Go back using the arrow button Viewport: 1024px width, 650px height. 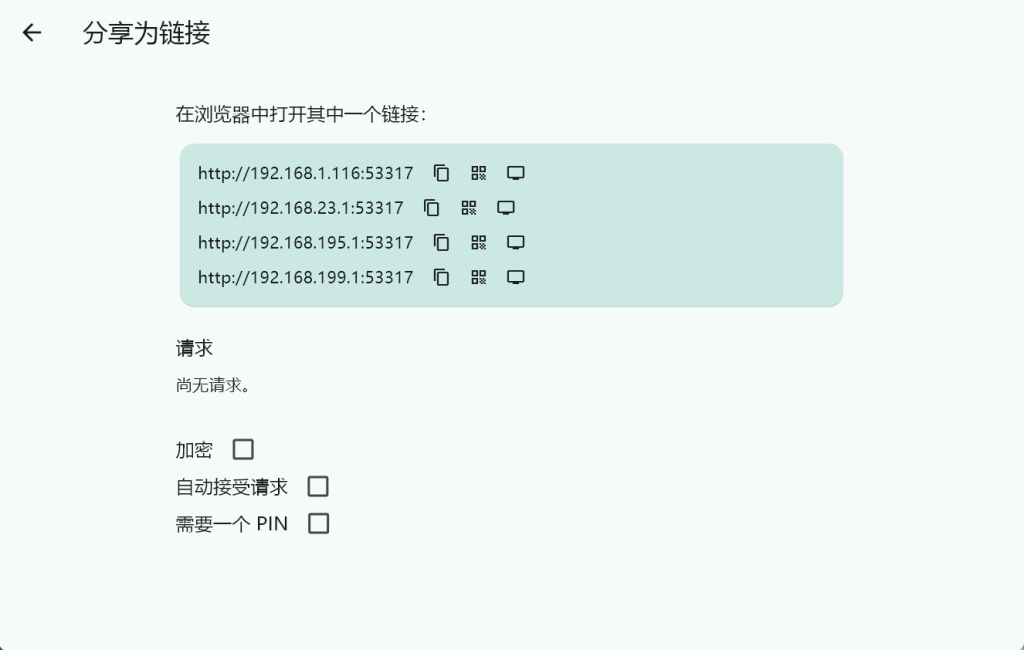(31, 33)
